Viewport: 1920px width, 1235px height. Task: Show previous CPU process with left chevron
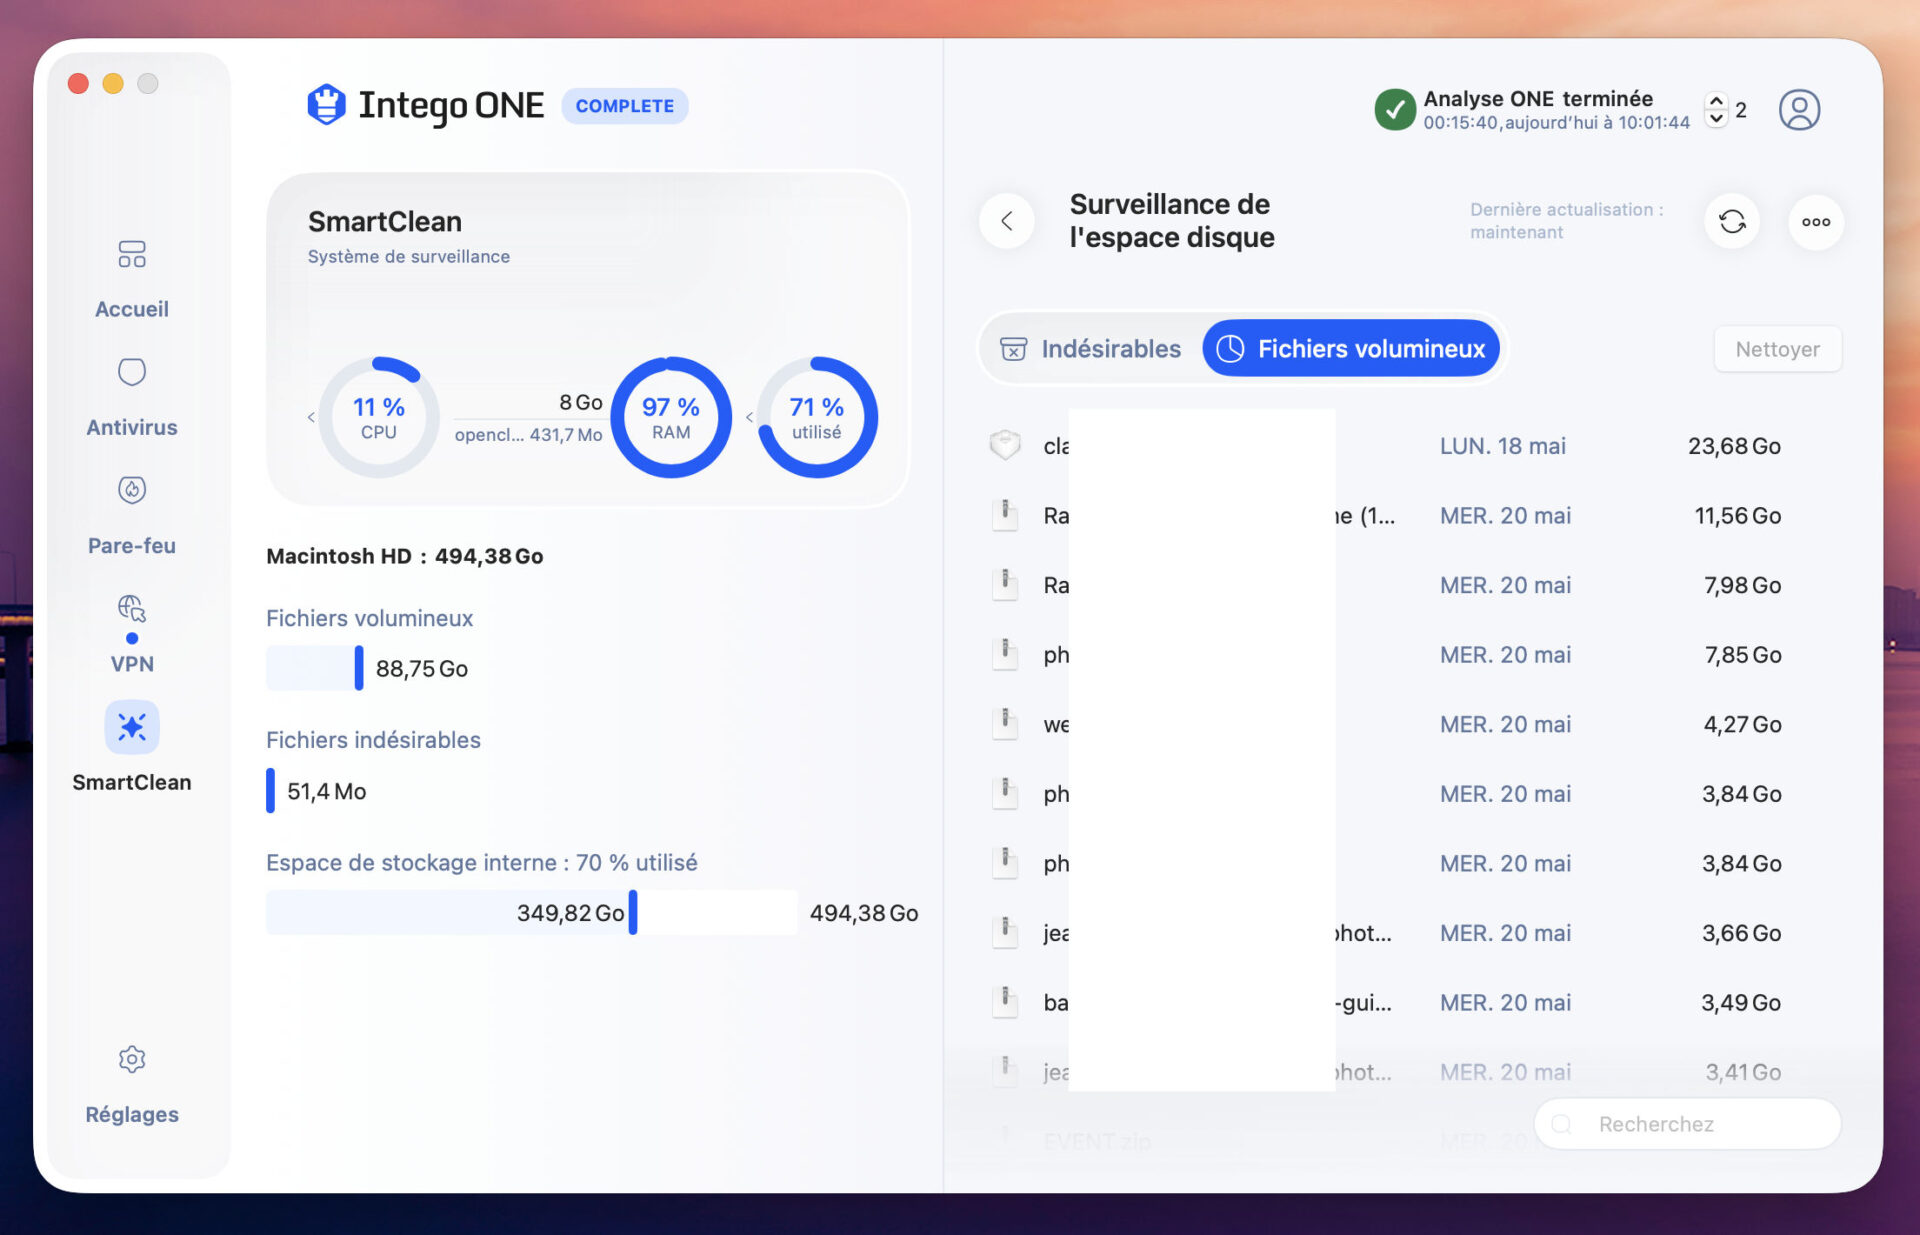(x=311, y=417)
